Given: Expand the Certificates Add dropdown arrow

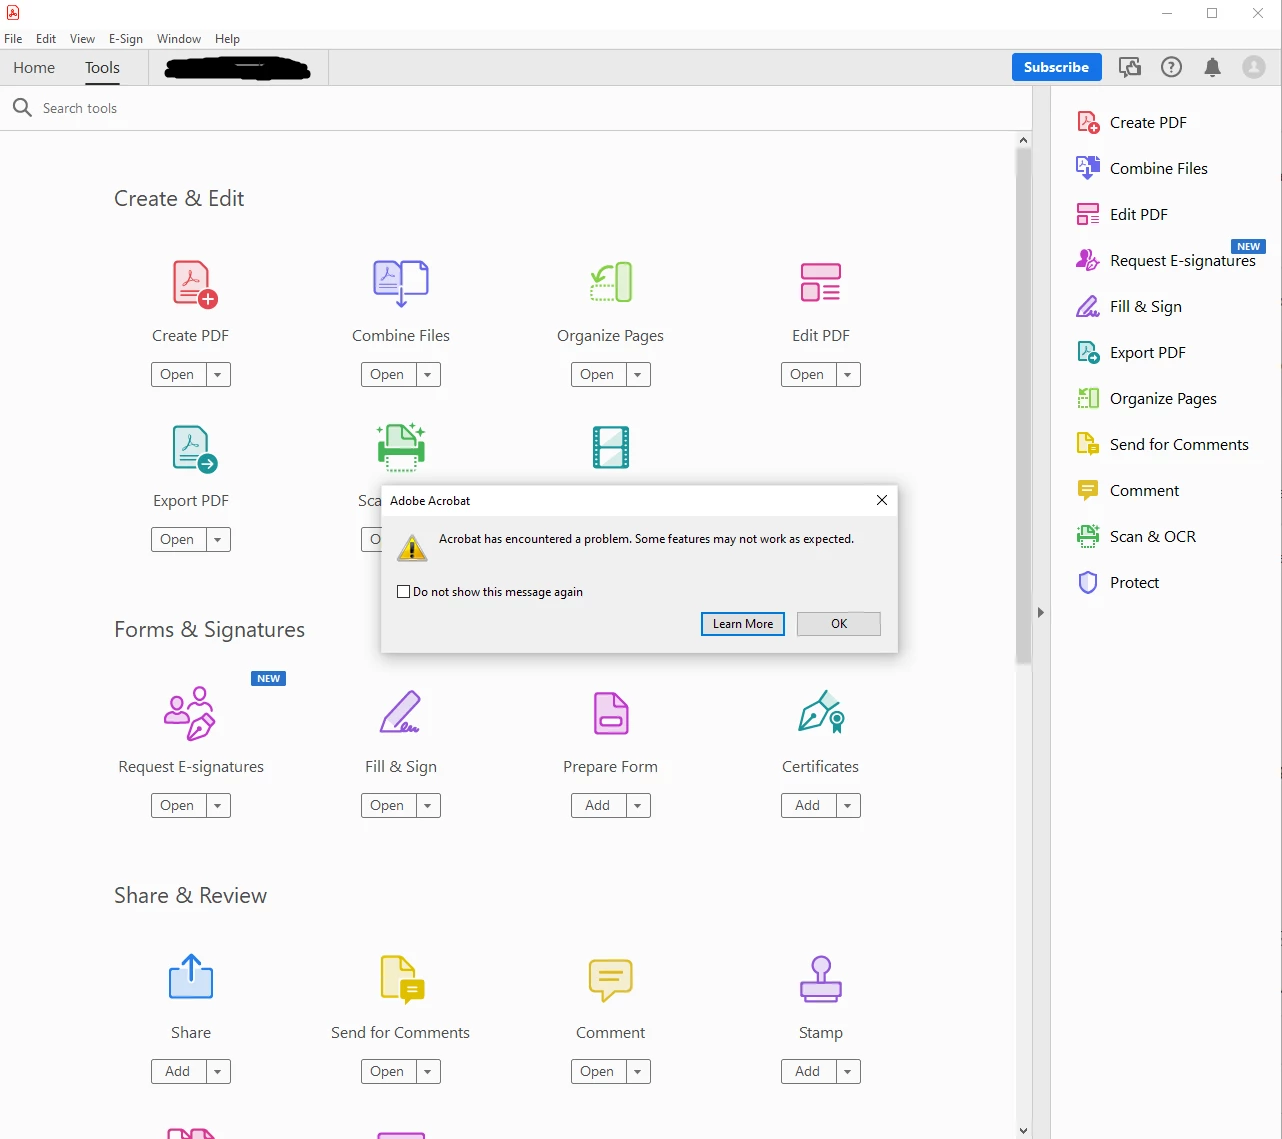Looking at the screenshot, I should (848, 805).
